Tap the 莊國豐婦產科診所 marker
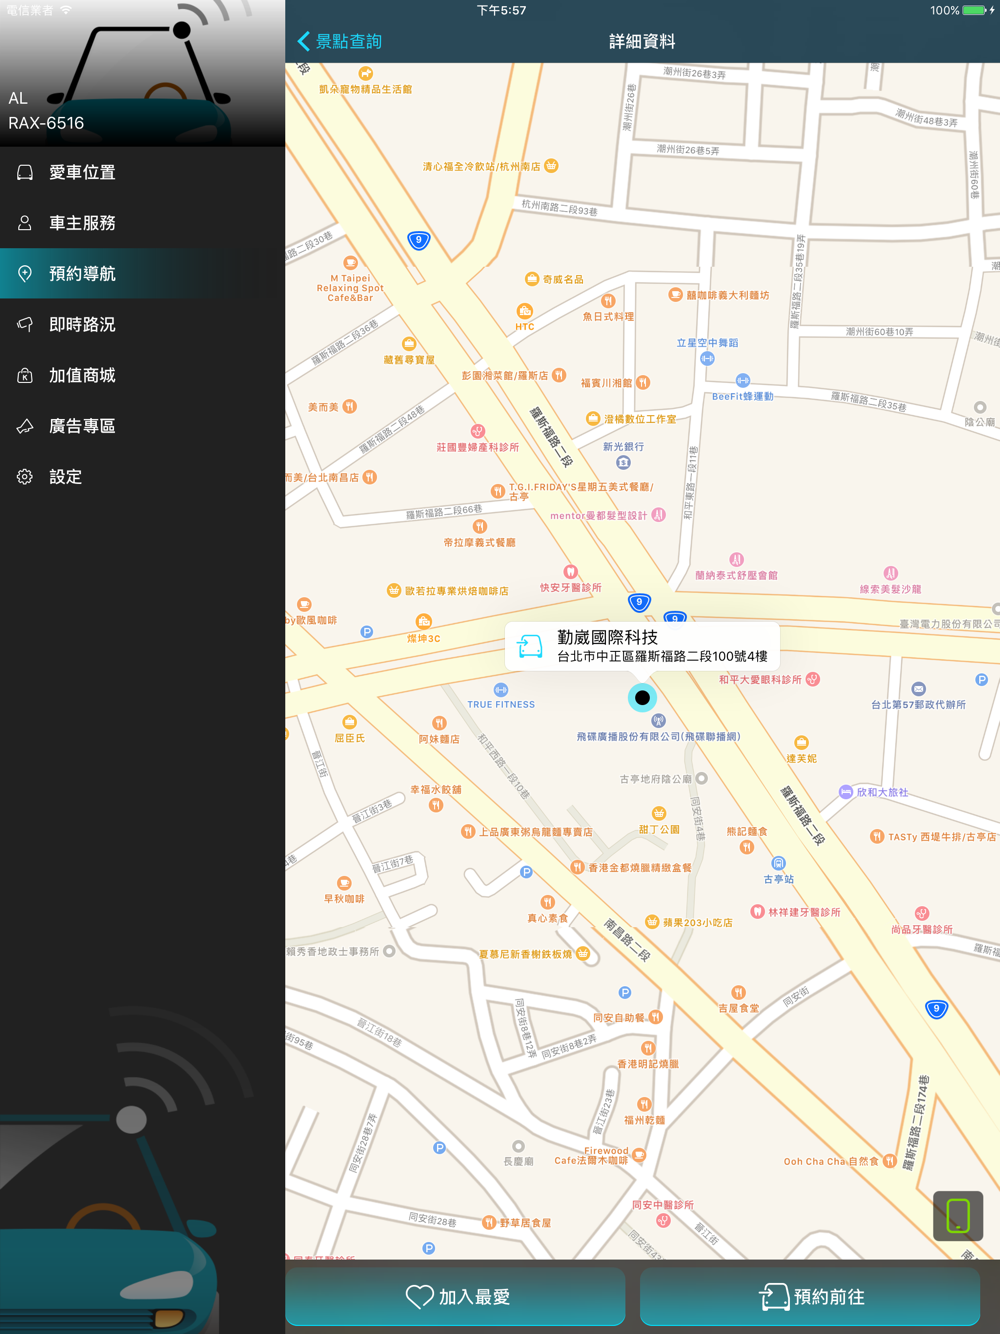Screen dimensions: 1000x1334 [478, 432]
